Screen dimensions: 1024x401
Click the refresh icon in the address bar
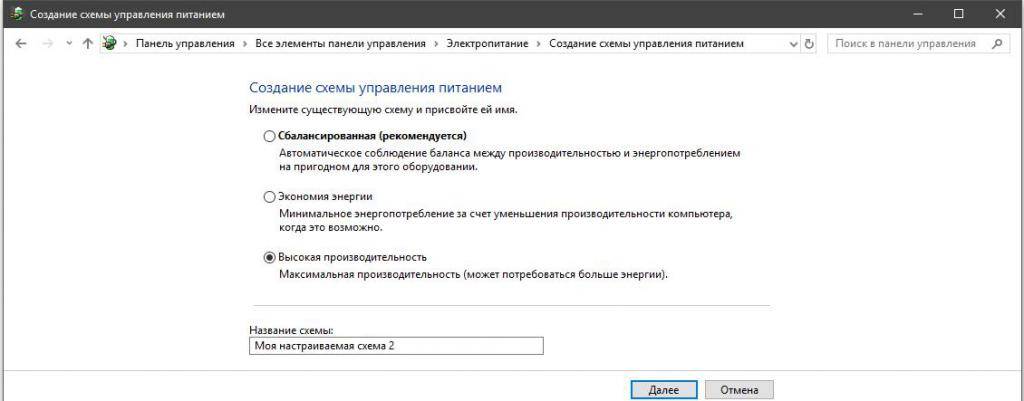[809, 44]
